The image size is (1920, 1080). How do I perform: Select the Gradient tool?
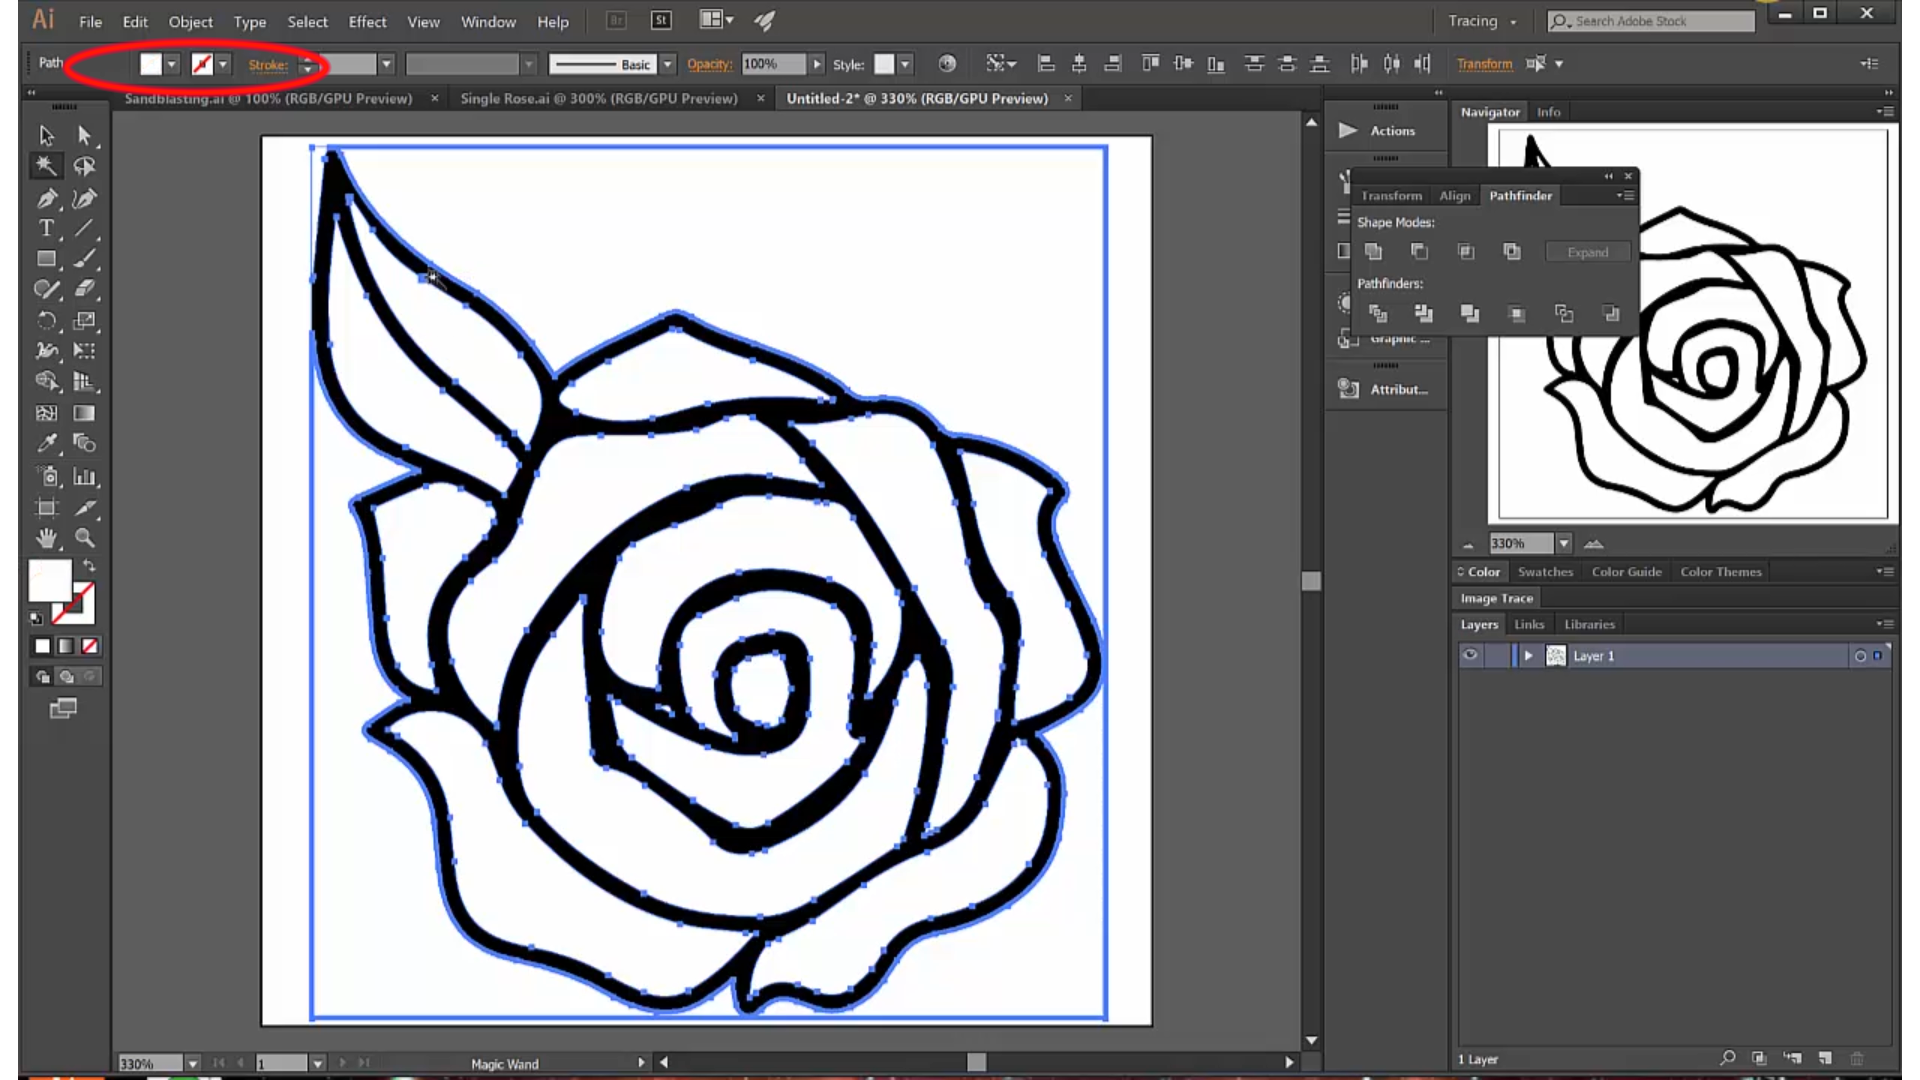pyautogui.click(x=84, y=413)
